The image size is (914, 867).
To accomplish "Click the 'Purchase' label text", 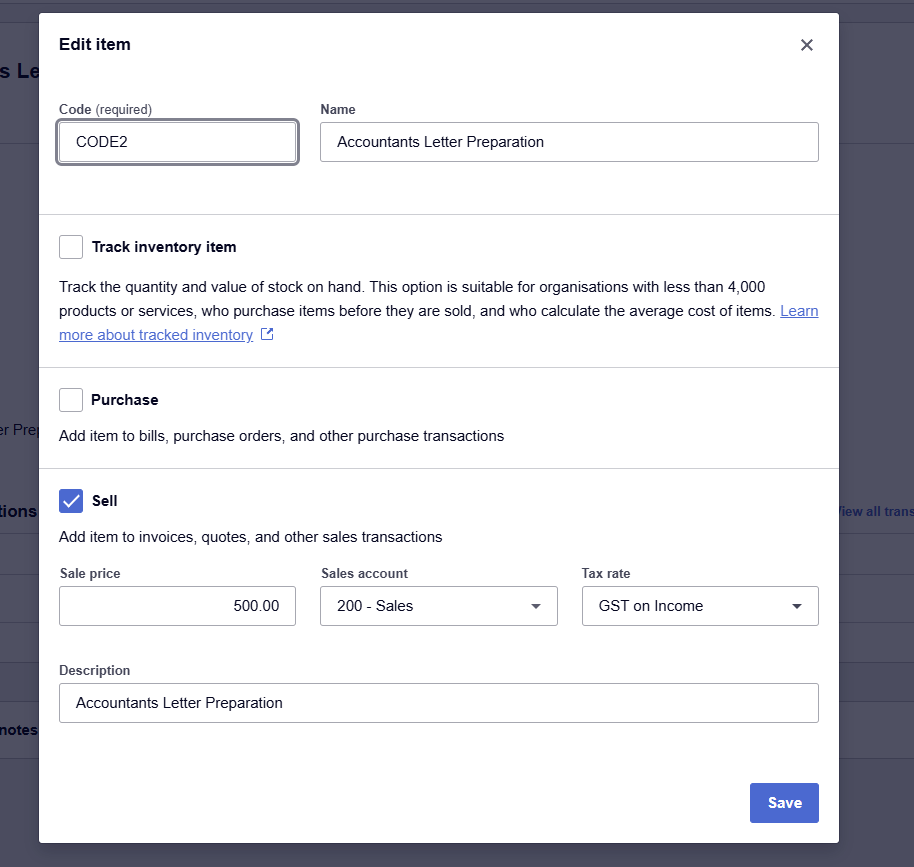I will 124,400.
